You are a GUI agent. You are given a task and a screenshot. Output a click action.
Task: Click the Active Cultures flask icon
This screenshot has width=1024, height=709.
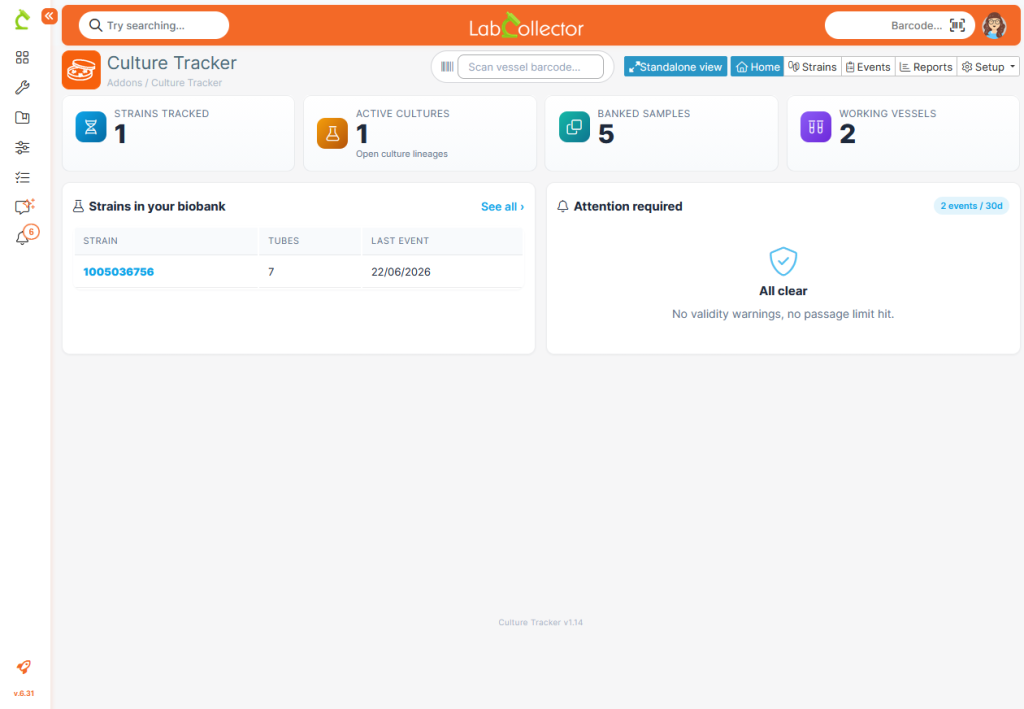[x=332, y=134]
